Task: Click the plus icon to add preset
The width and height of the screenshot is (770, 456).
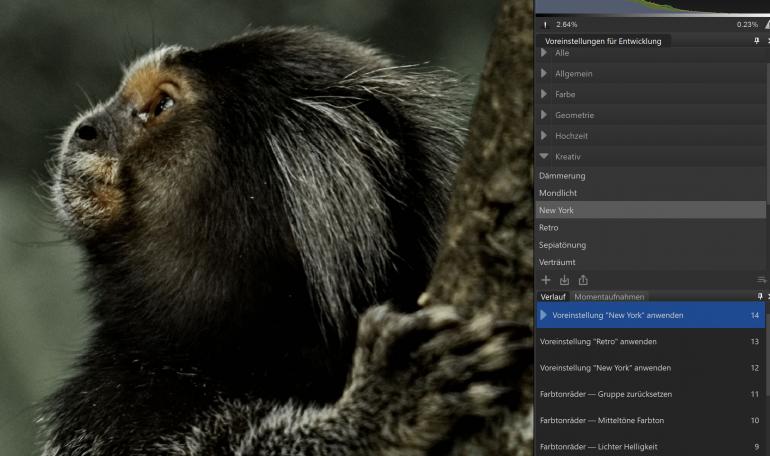Action: 546,280
